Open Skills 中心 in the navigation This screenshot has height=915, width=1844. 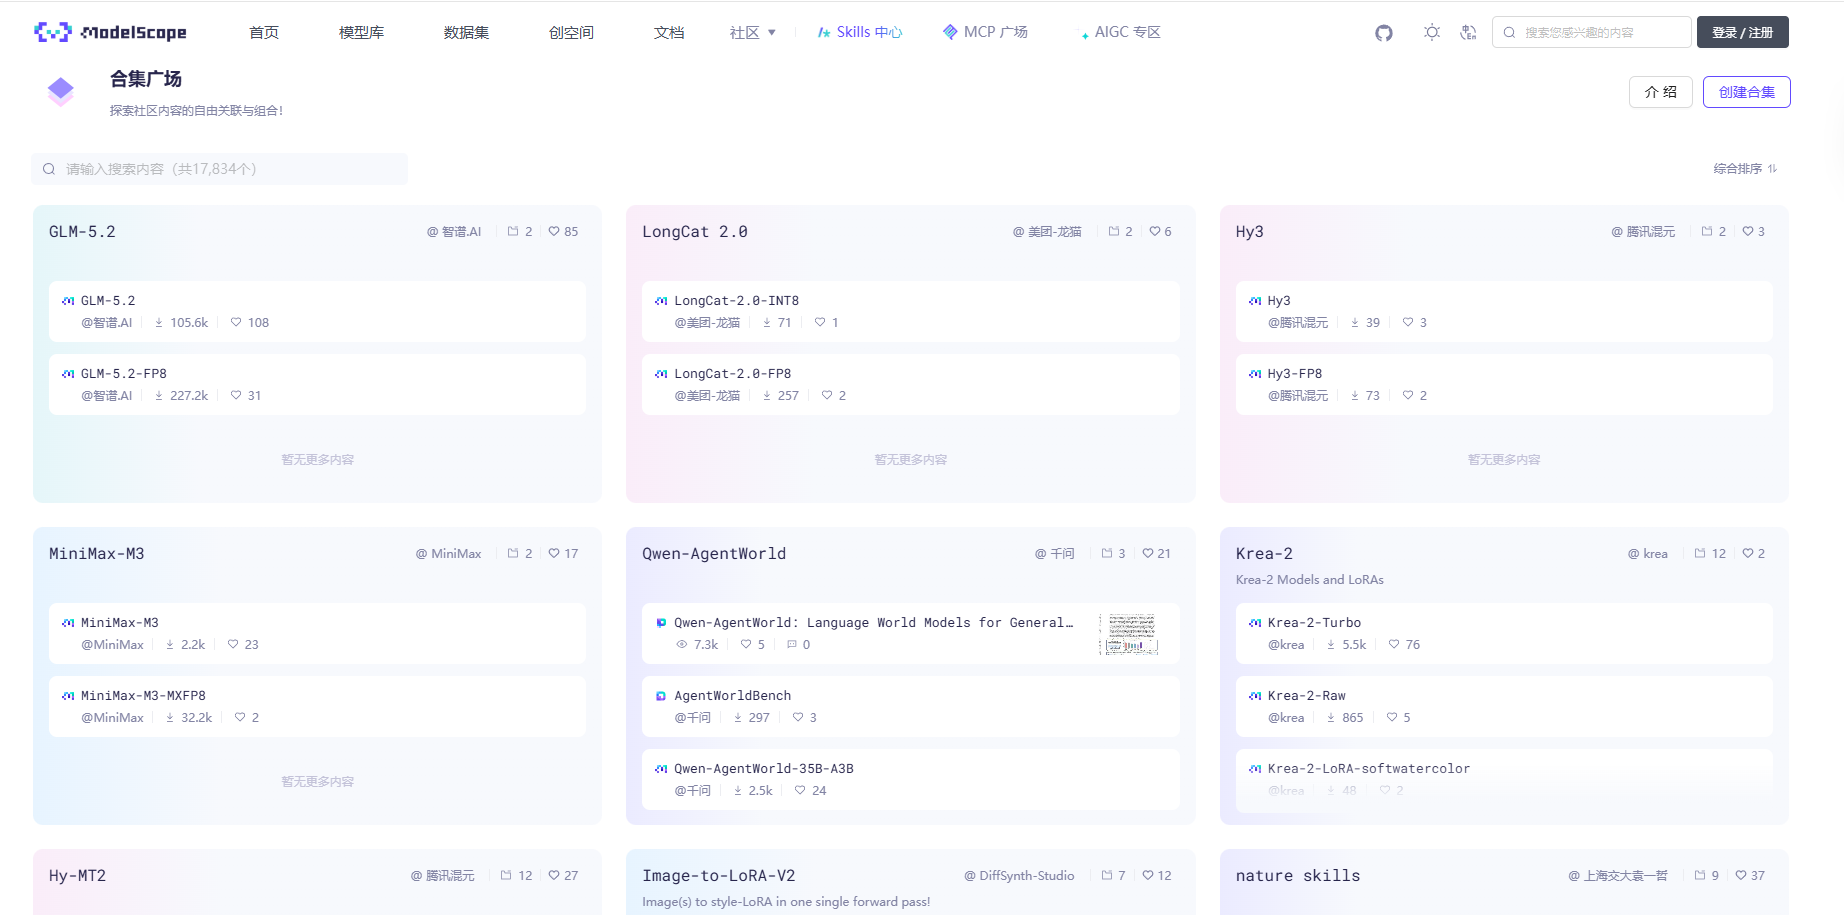(x=860, y=33)
